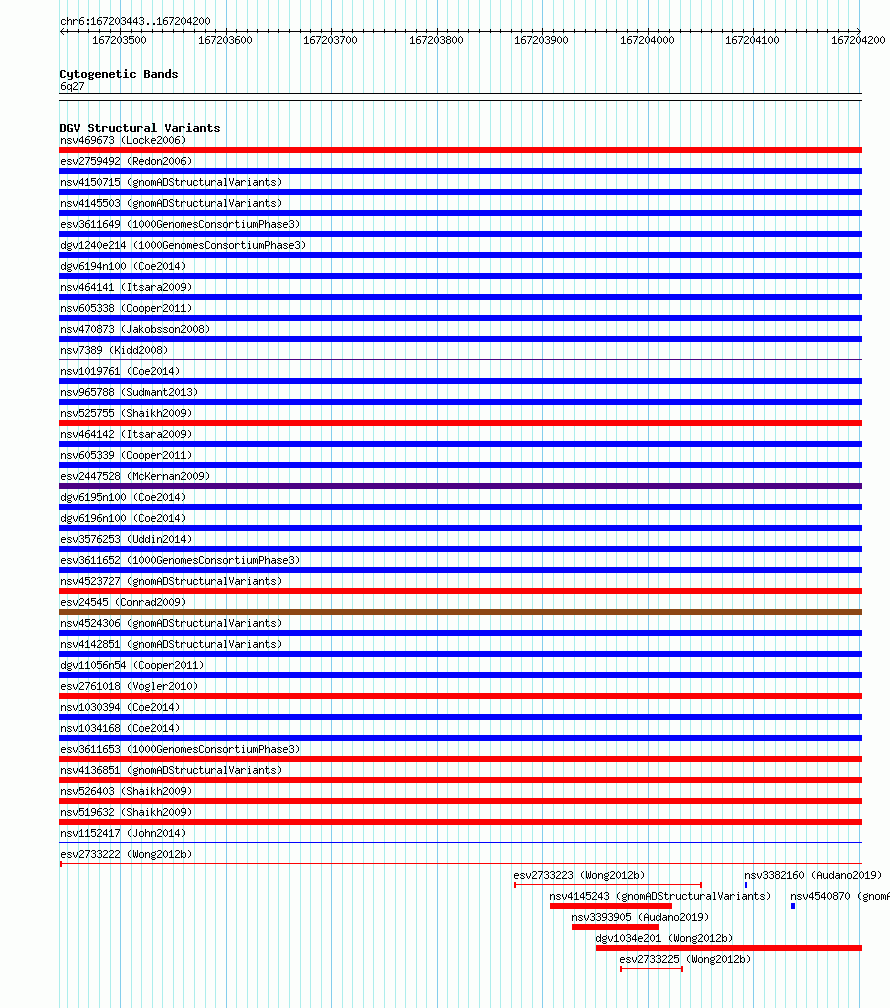
Task: Select dgv6196n100 (Coe2014) label
Action: [123, 518]
